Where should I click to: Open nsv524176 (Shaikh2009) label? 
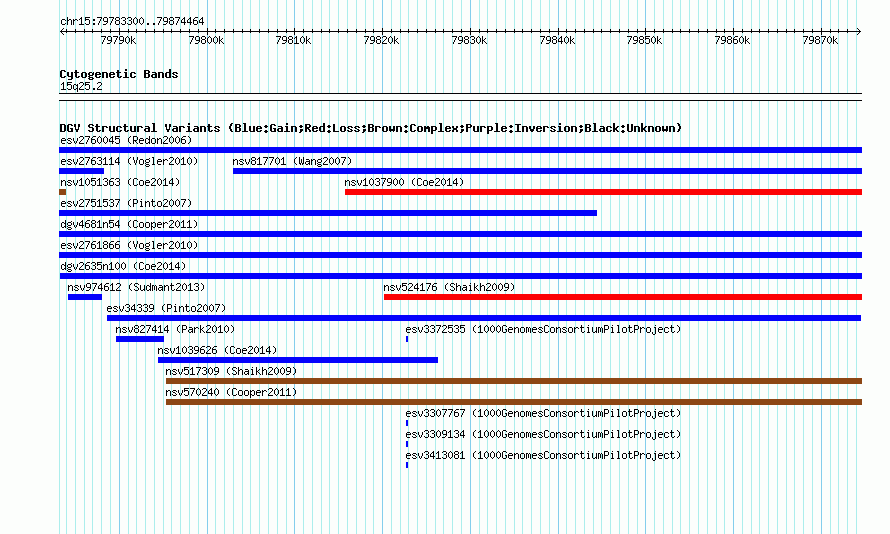coord(449,287)
